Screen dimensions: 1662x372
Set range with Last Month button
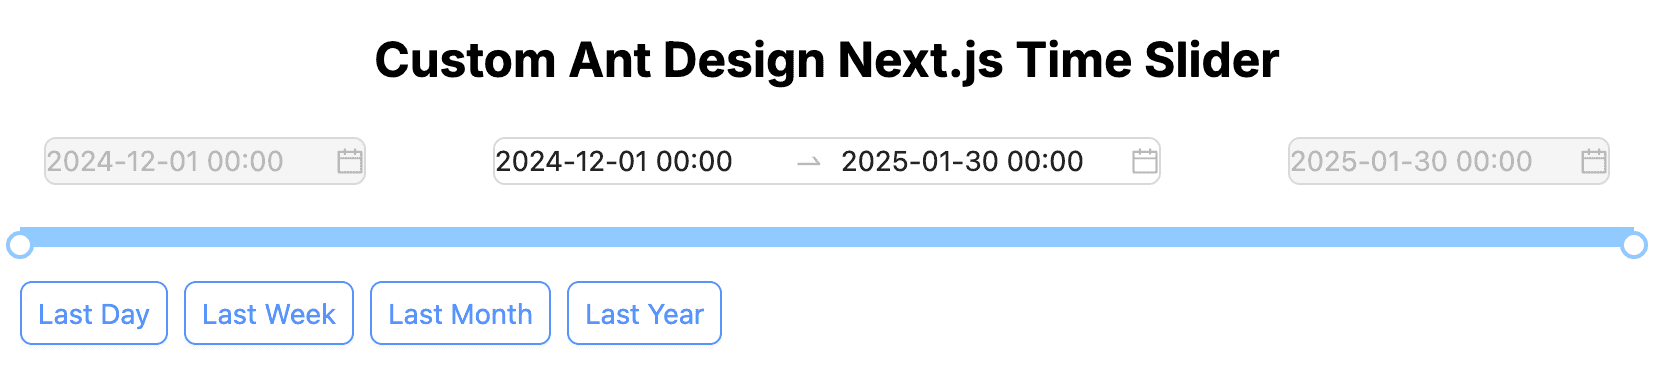pos(460,313)
